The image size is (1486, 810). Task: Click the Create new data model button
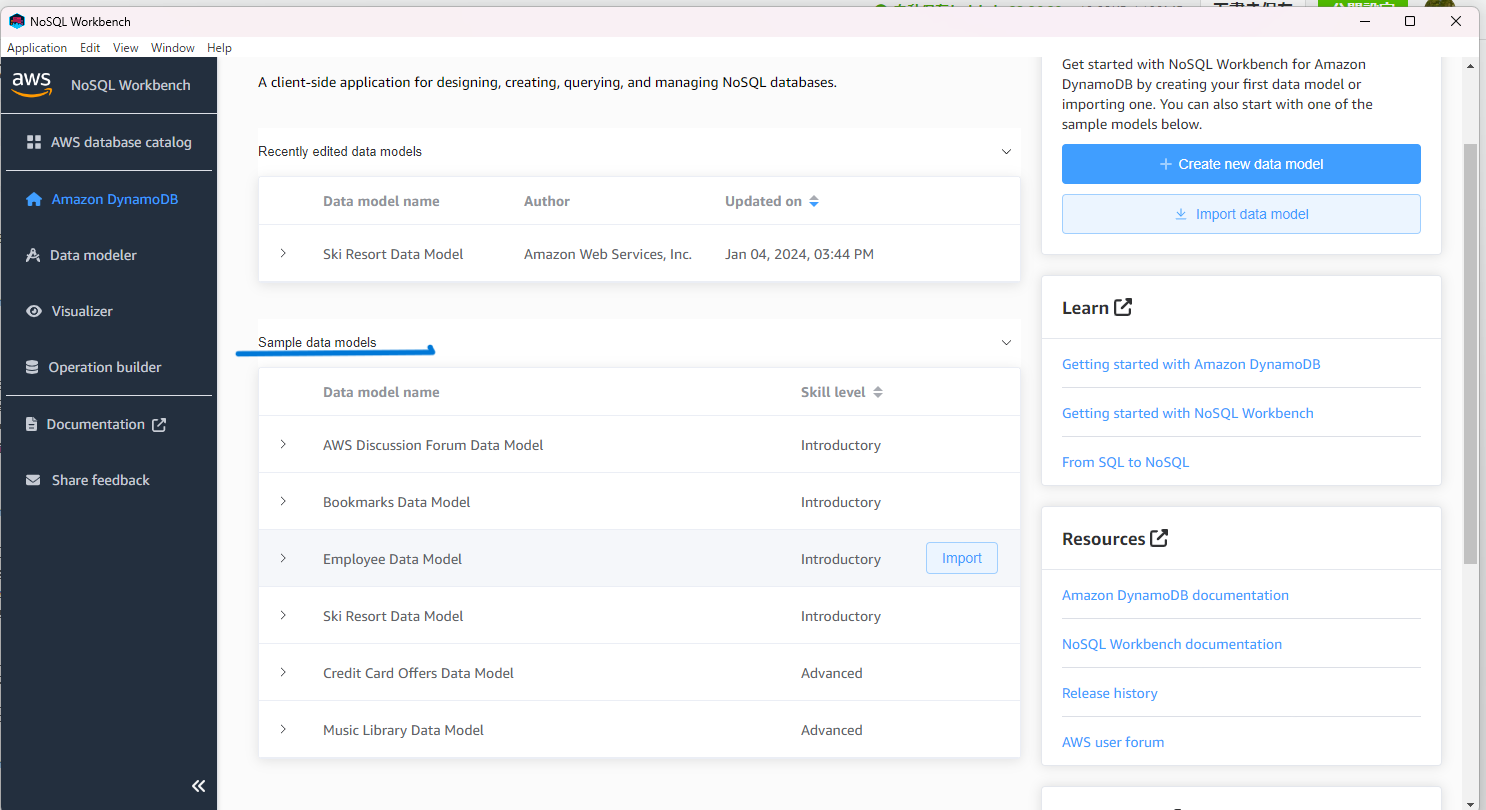coord(1241,164)
